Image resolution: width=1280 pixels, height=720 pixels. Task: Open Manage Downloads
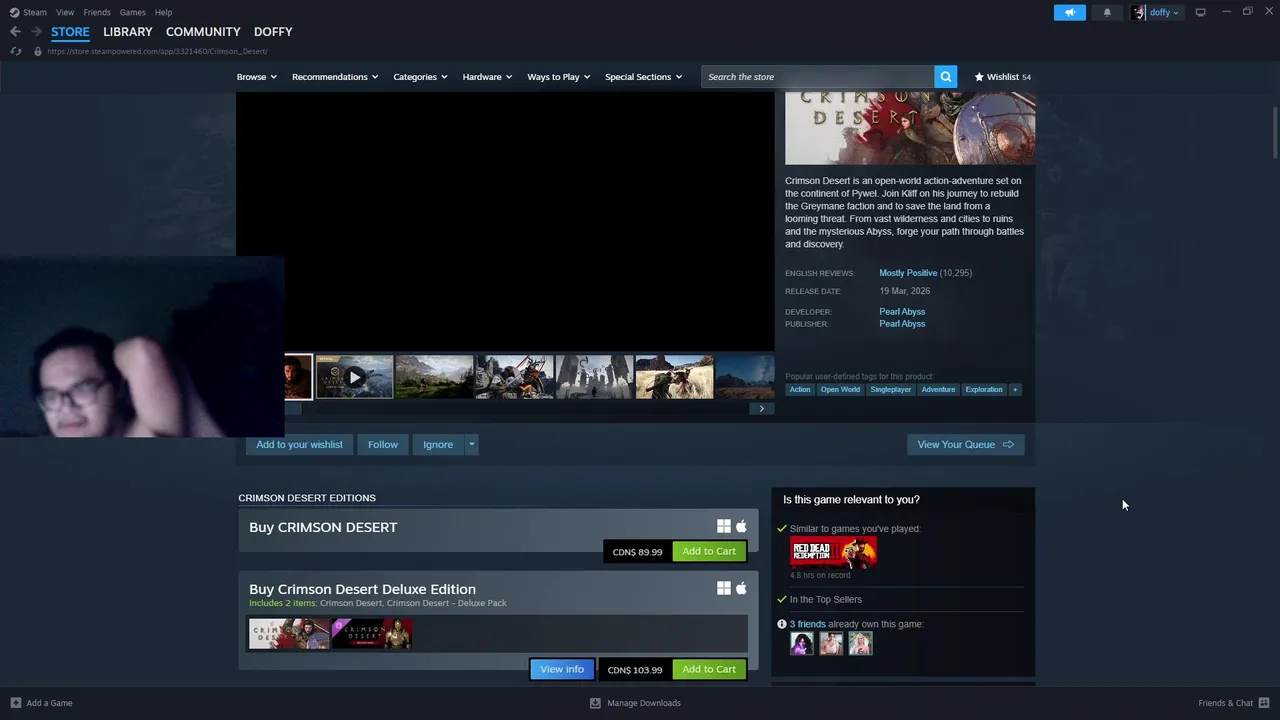pyautogui.click(x=635, y=703)
